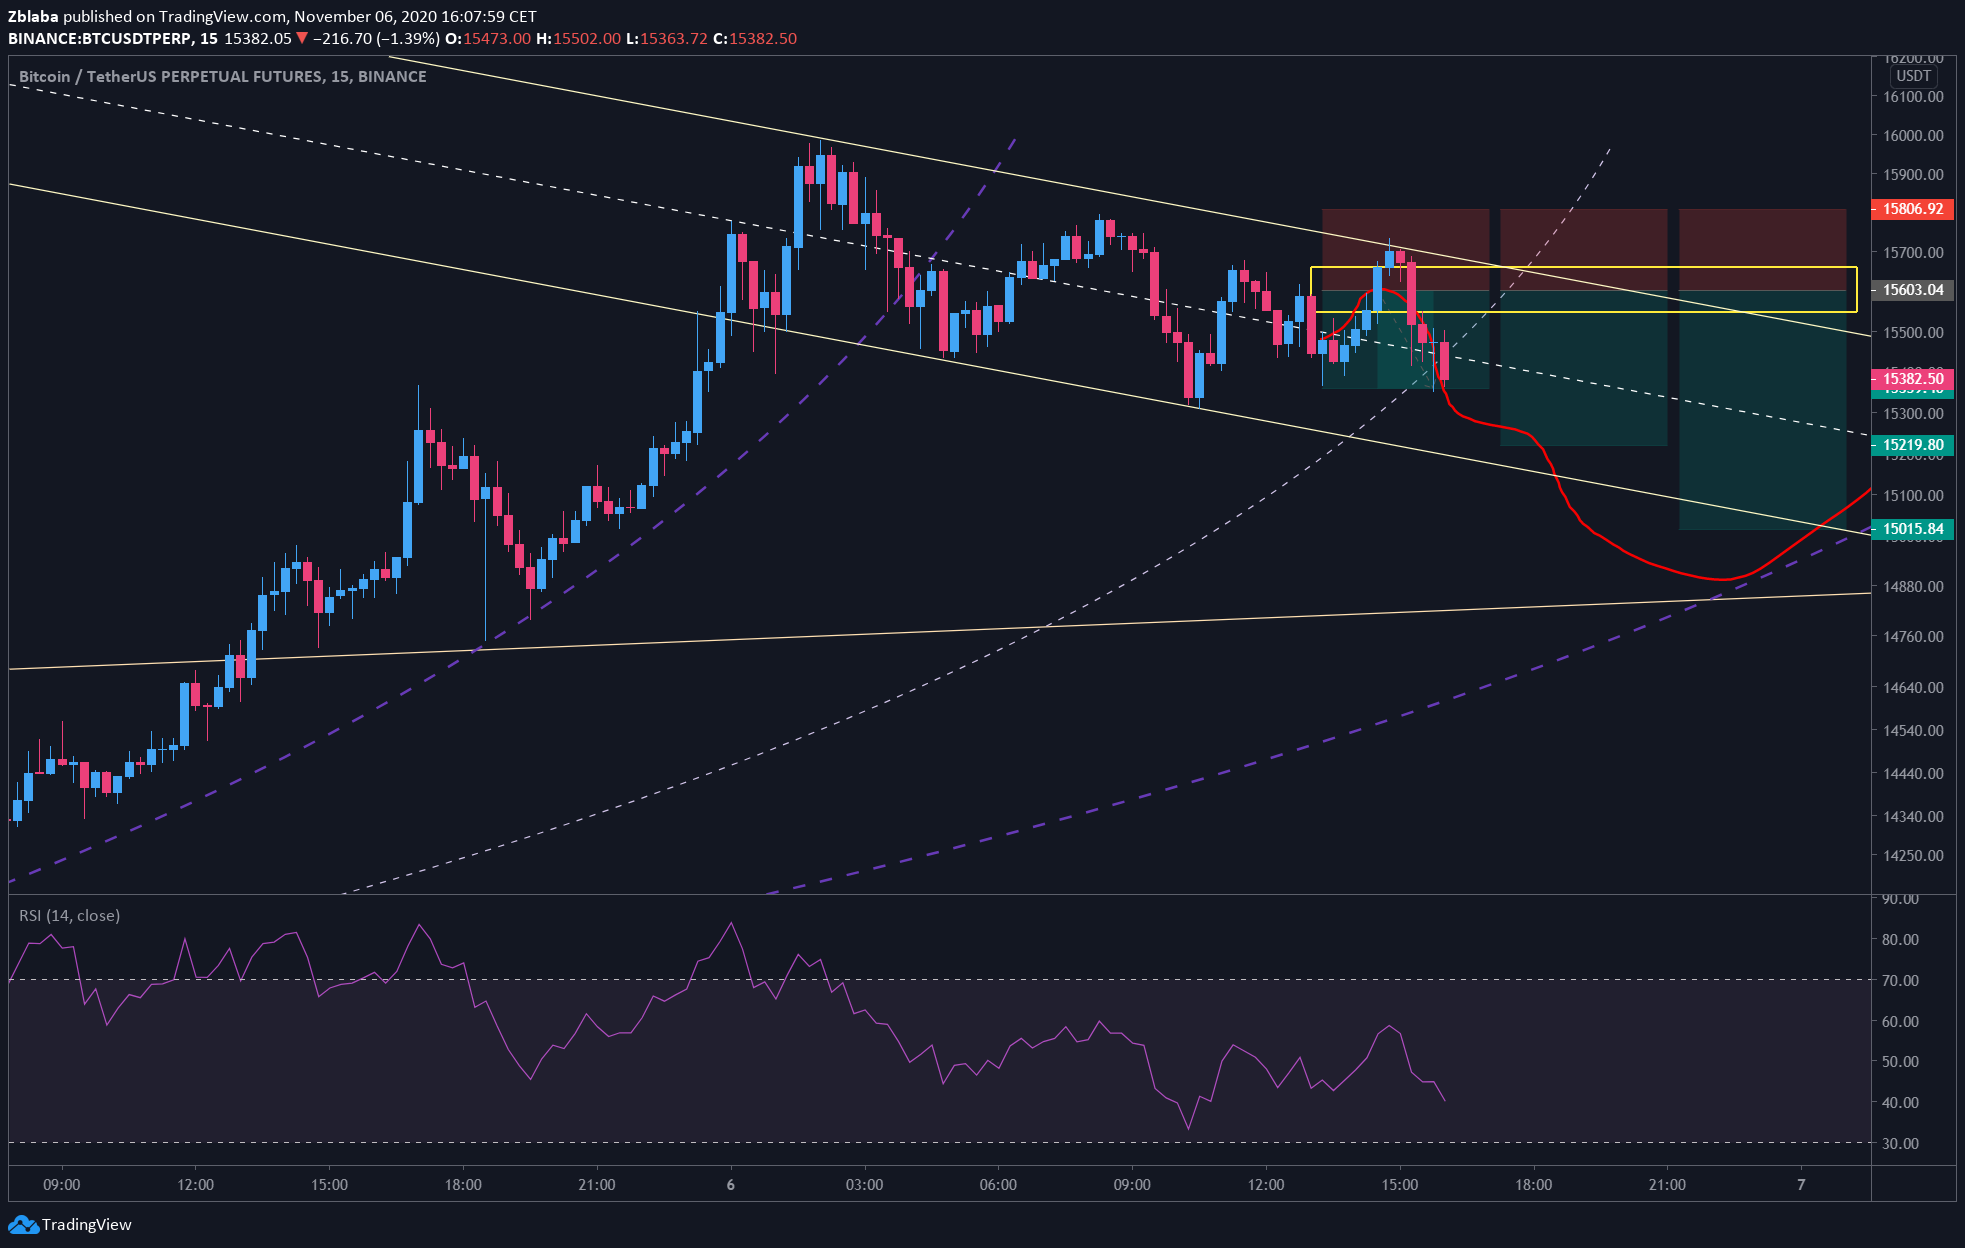
Task: Click the high price value H:15502.00
Action: pos(578,38)
